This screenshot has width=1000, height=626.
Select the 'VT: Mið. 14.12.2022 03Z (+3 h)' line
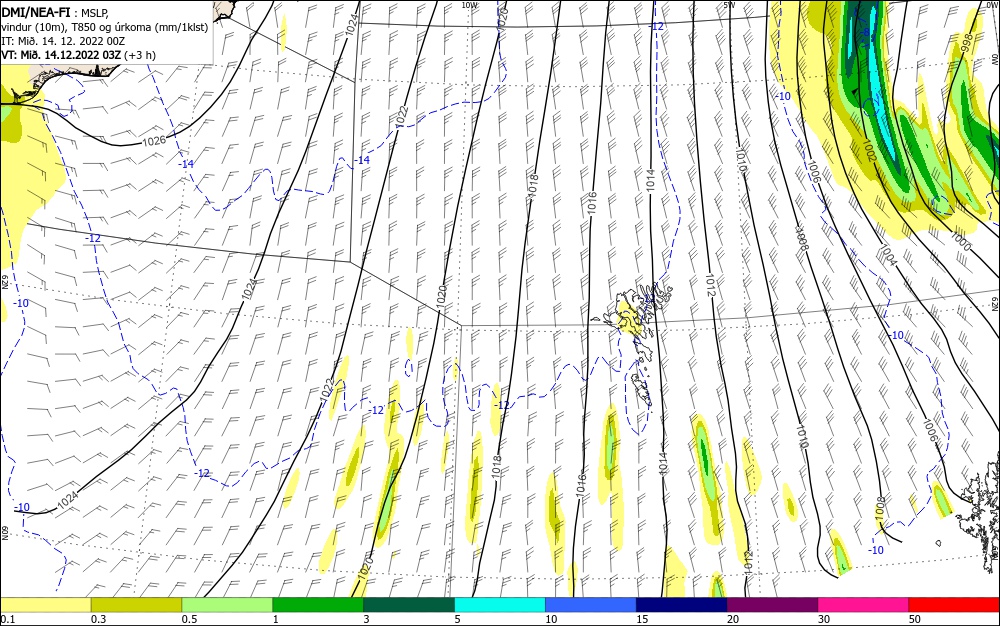pos(78,55)
